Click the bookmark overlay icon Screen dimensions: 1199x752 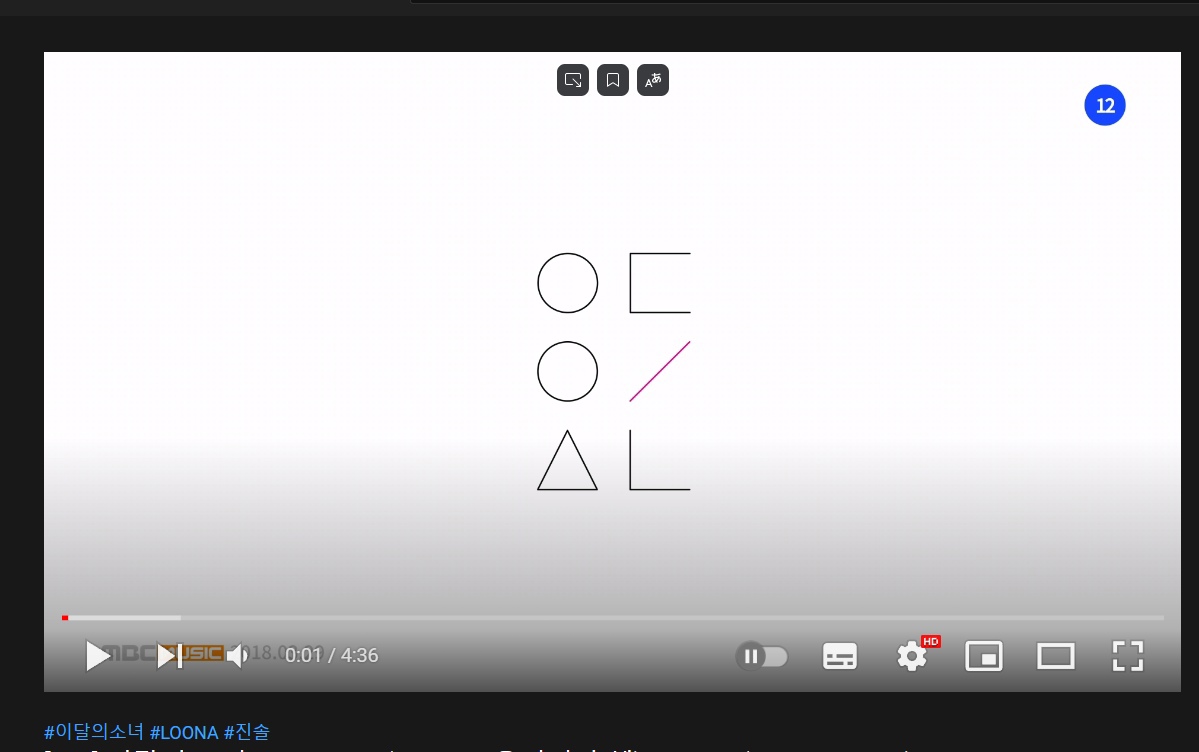[x=612, y=80]
